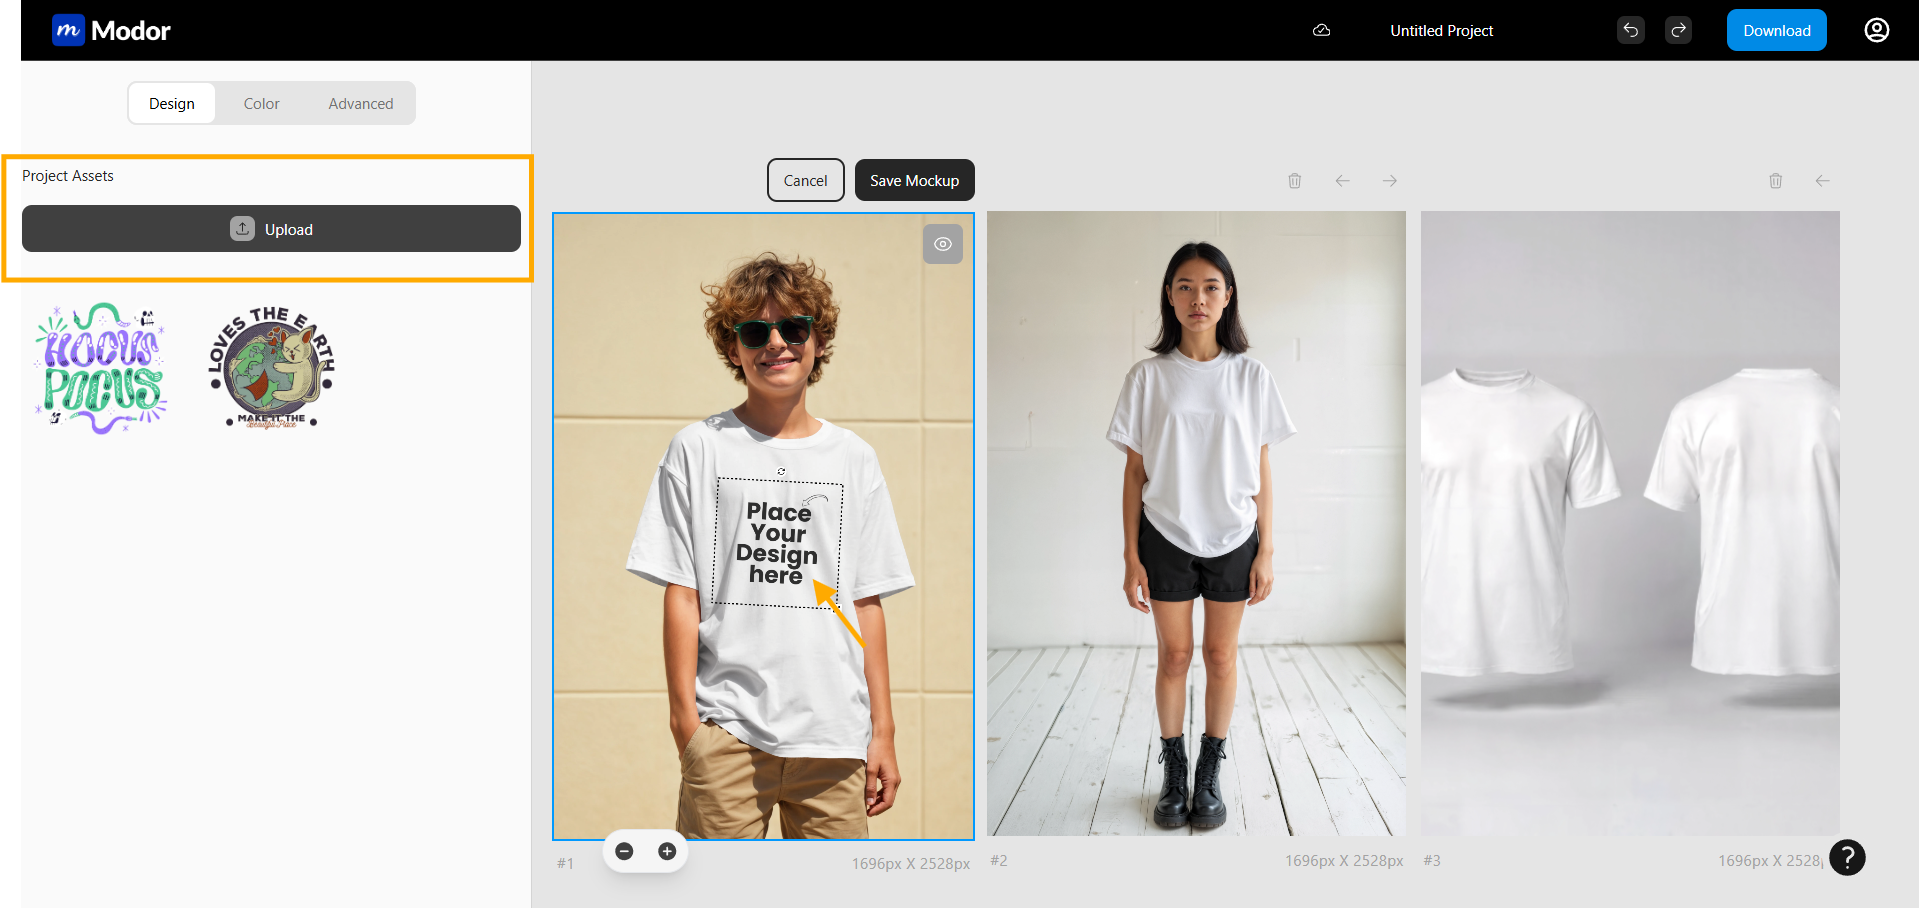The width and height of the screenshot is (1919, 908).
Task: Open the Advanced tab
Action: (360, 104)
